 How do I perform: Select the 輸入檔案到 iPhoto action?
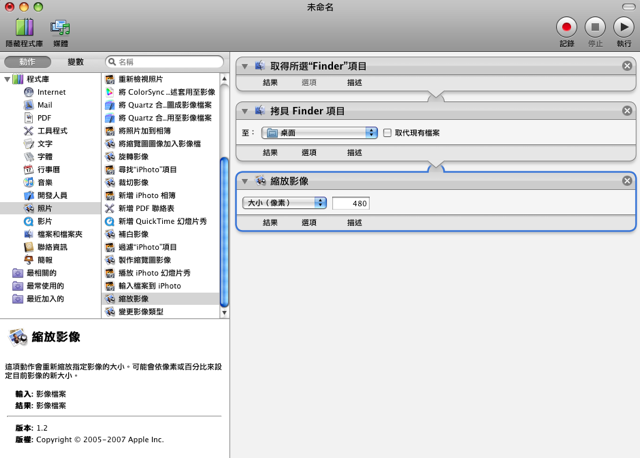160,286
